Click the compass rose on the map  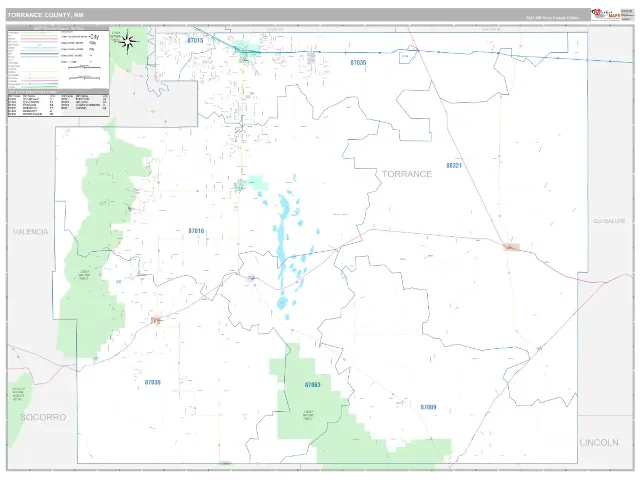tap(128, 41)
